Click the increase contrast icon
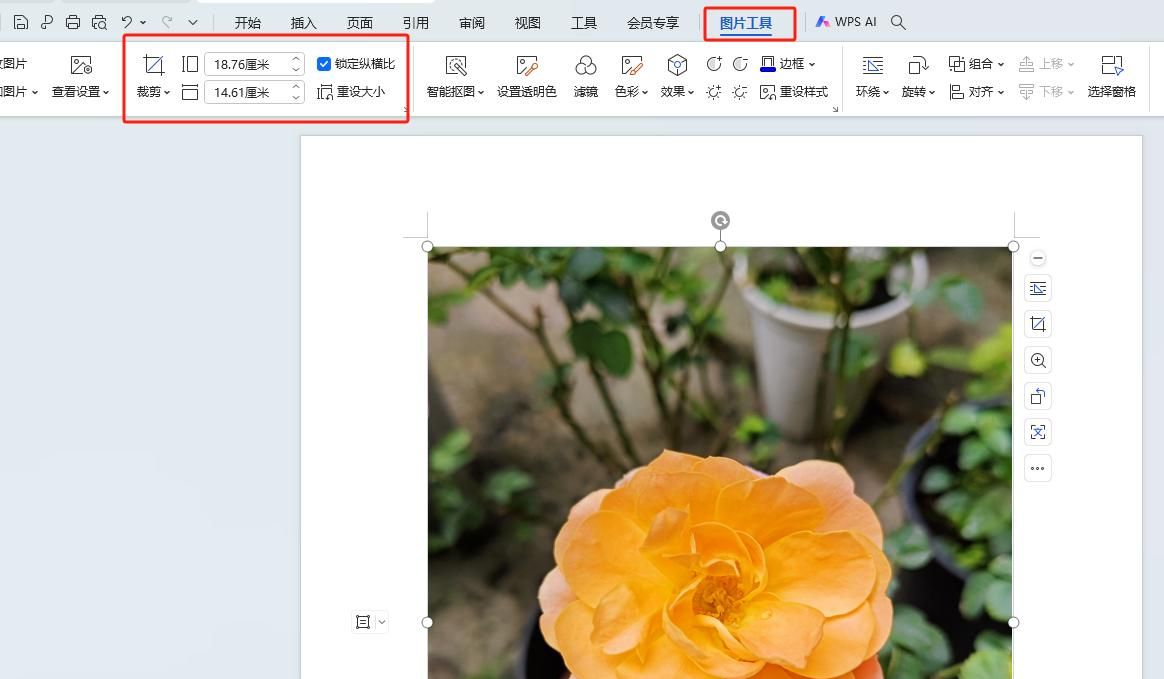 [x=713, y=64]
